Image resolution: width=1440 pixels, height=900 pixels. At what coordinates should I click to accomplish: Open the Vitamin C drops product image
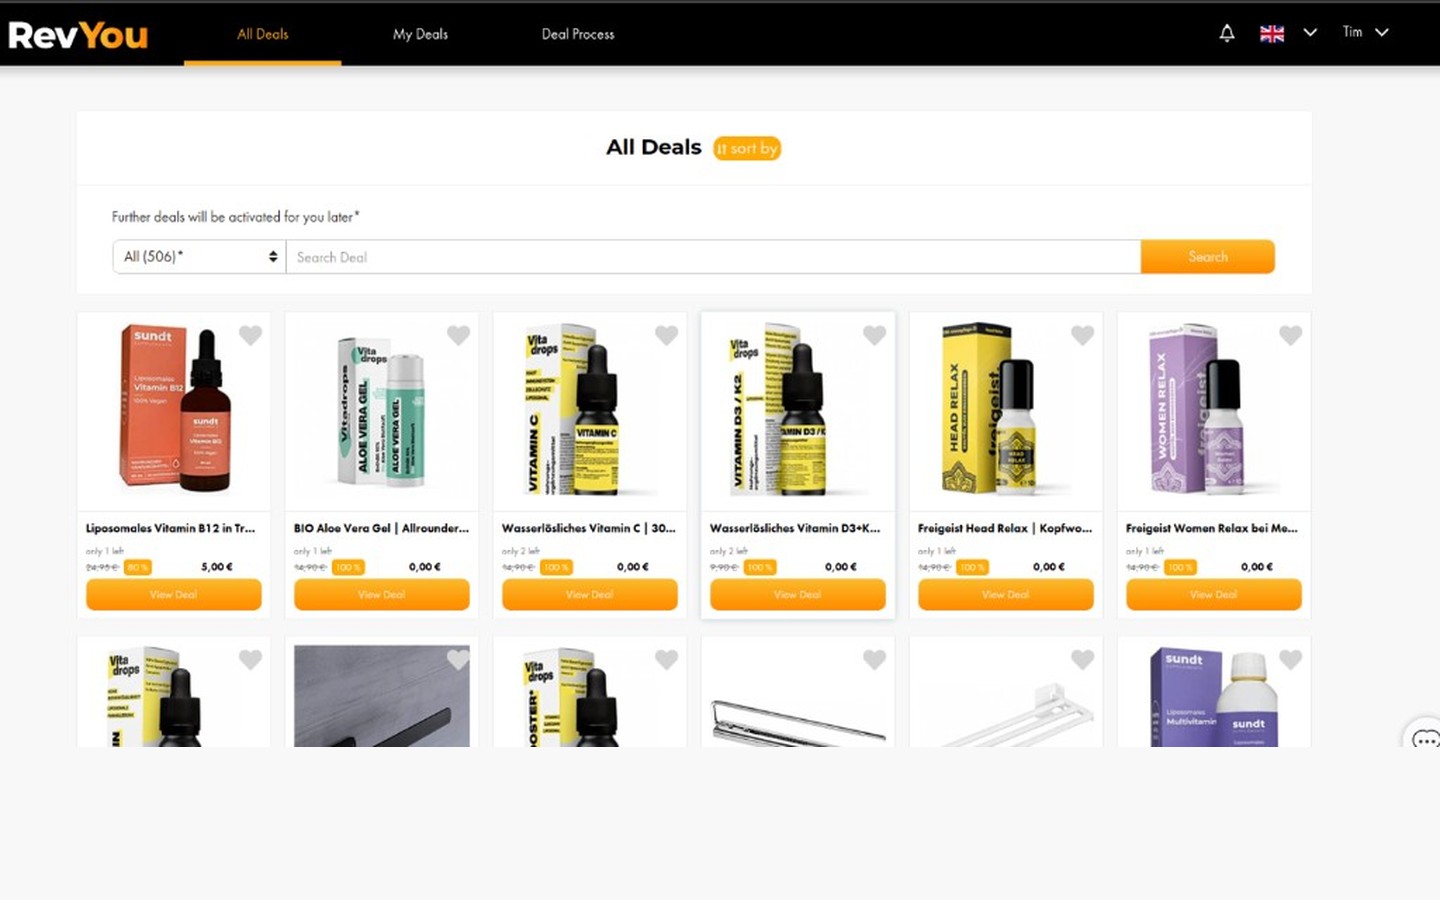588,408
